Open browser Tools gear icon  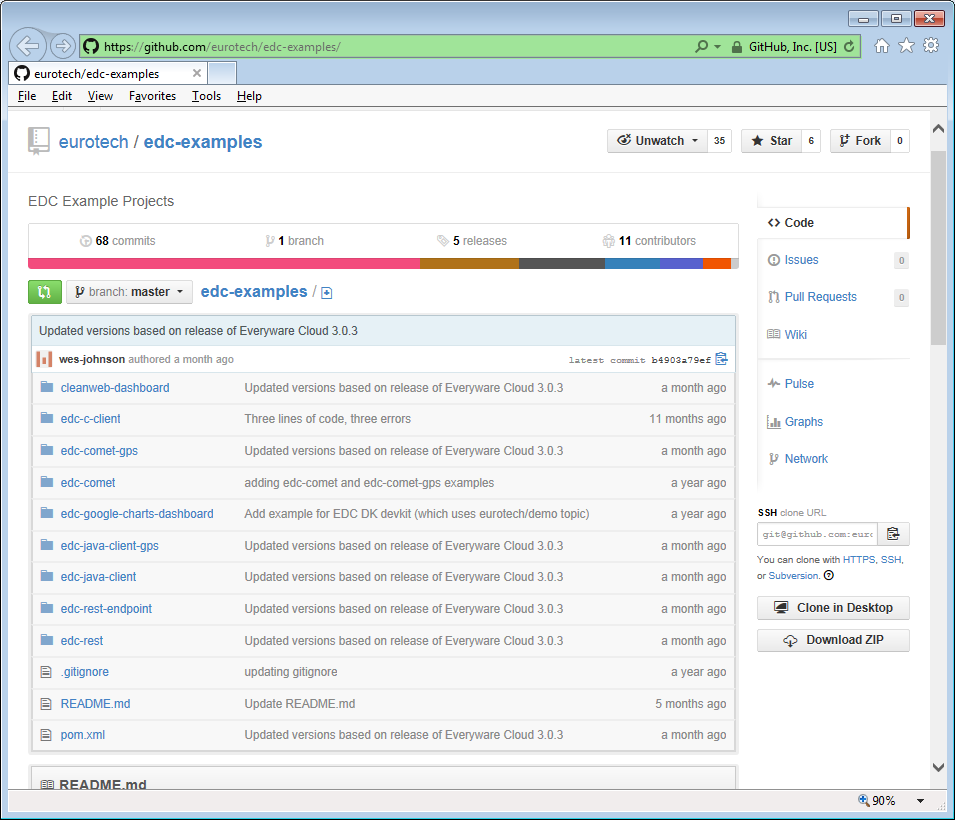pyautogui.click(x=931, y=46)
